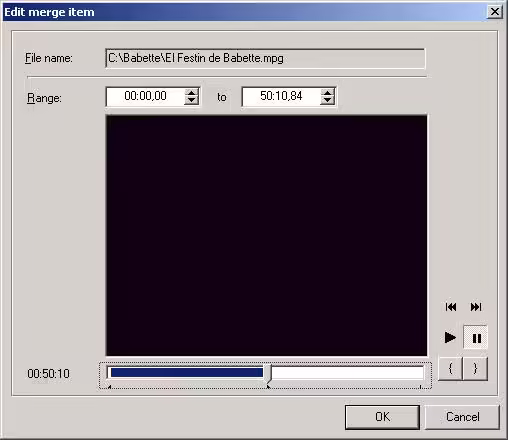Image resolution: width=508 pixels, height=440 pixels.
Task: Skip to the next frame marker icon
Action: pyautogui.click(x=476, y=307)
